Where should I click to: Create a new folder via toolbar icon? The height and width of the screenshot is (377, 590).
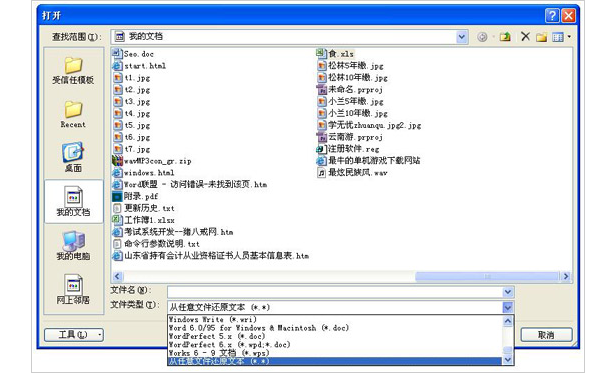pos(541,37)
